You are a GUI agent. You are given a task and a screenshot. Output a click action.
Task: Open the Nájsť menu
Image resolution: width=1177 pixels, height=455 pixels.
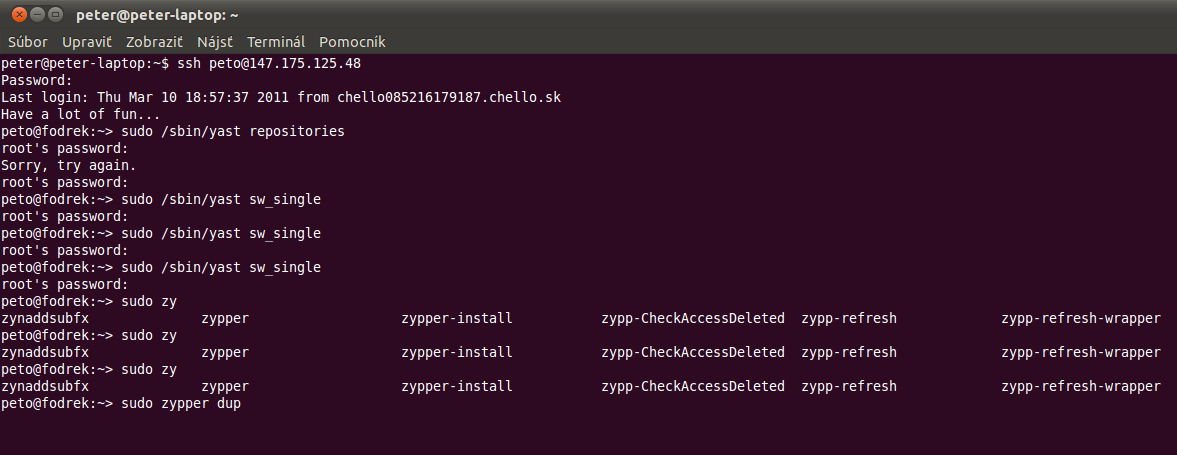215,42
